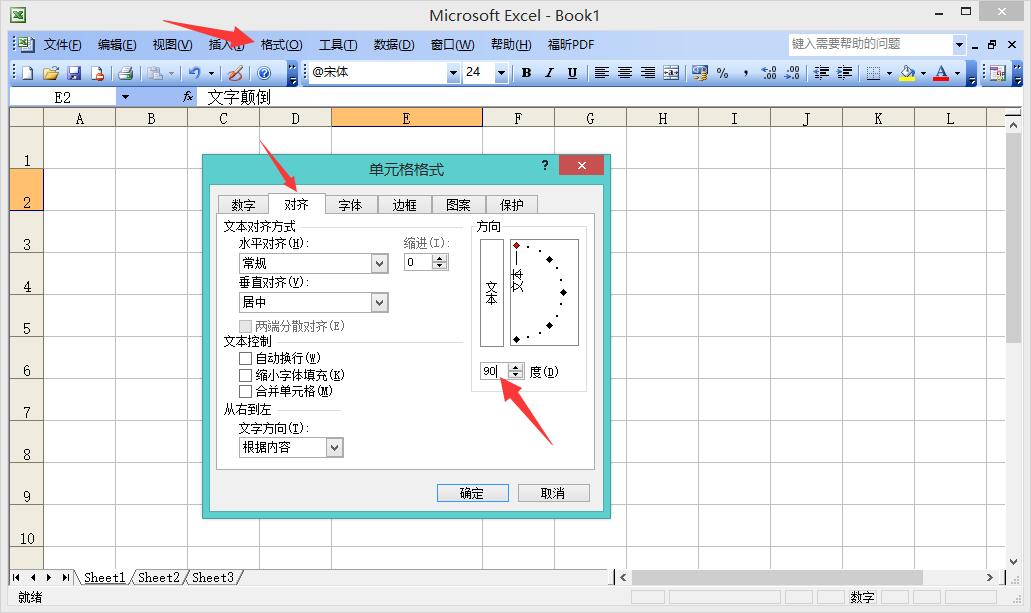Open the 格式(O) menu
The height and width of the screenshot is (613, 1031).
point(281,45)
